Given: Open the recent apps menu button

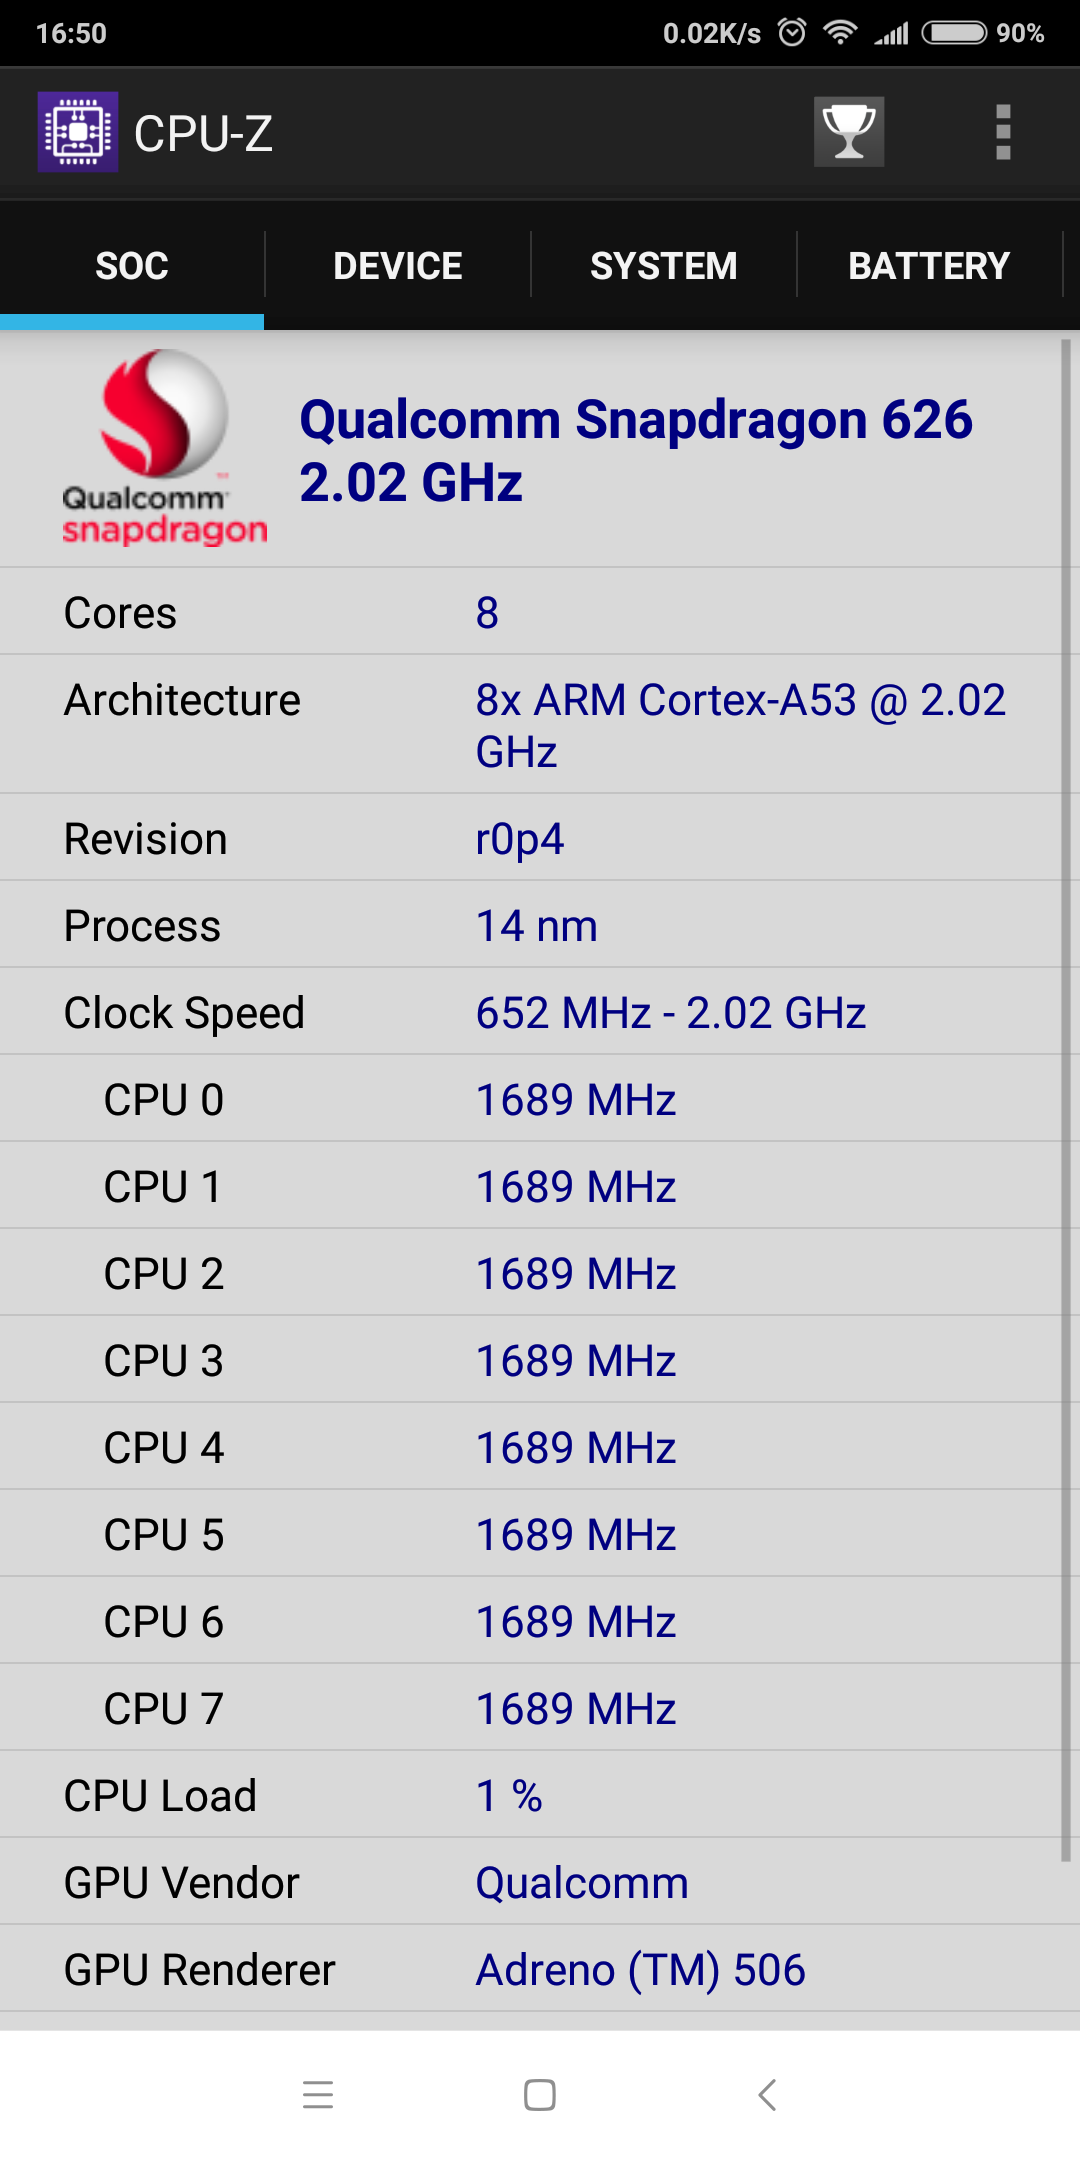Looking at the screenshot, I should click(318, 2094).
